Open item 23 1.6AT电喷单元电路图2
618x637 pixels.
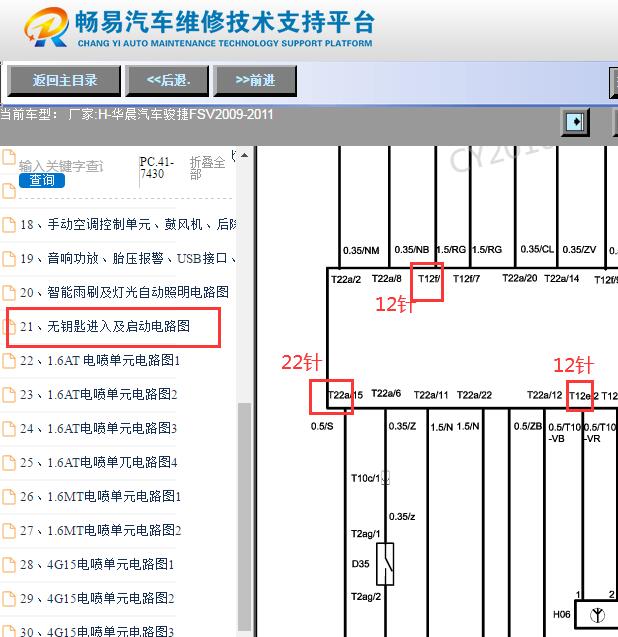(x=99, y=394)
